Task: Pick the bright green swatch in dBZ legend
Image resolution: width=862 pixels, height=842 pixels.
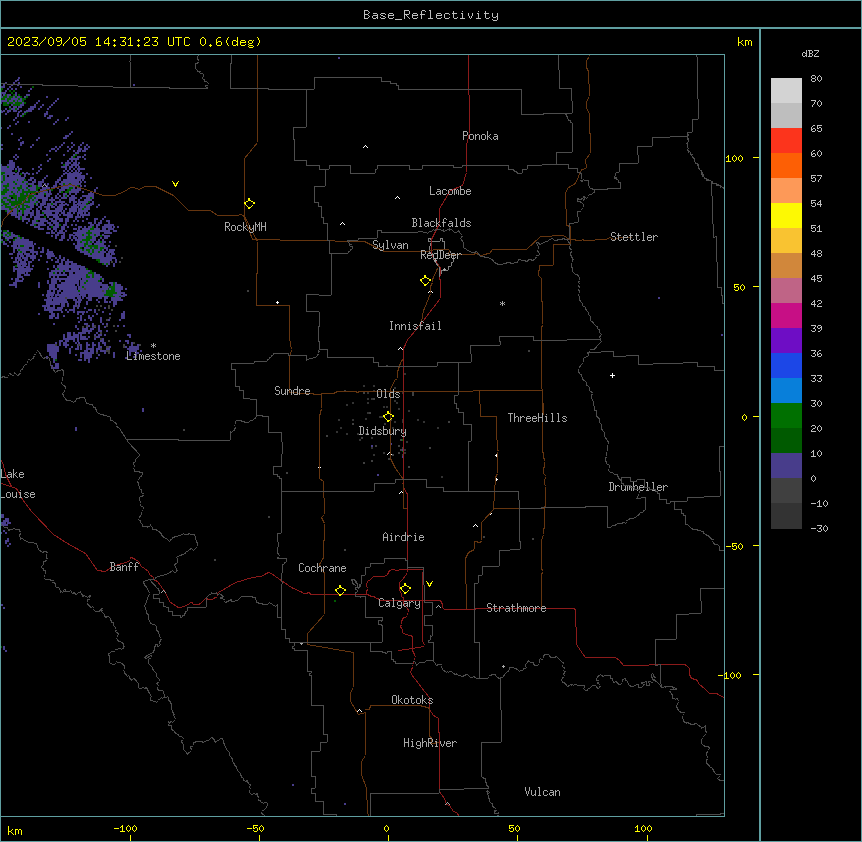Action: 786,416
